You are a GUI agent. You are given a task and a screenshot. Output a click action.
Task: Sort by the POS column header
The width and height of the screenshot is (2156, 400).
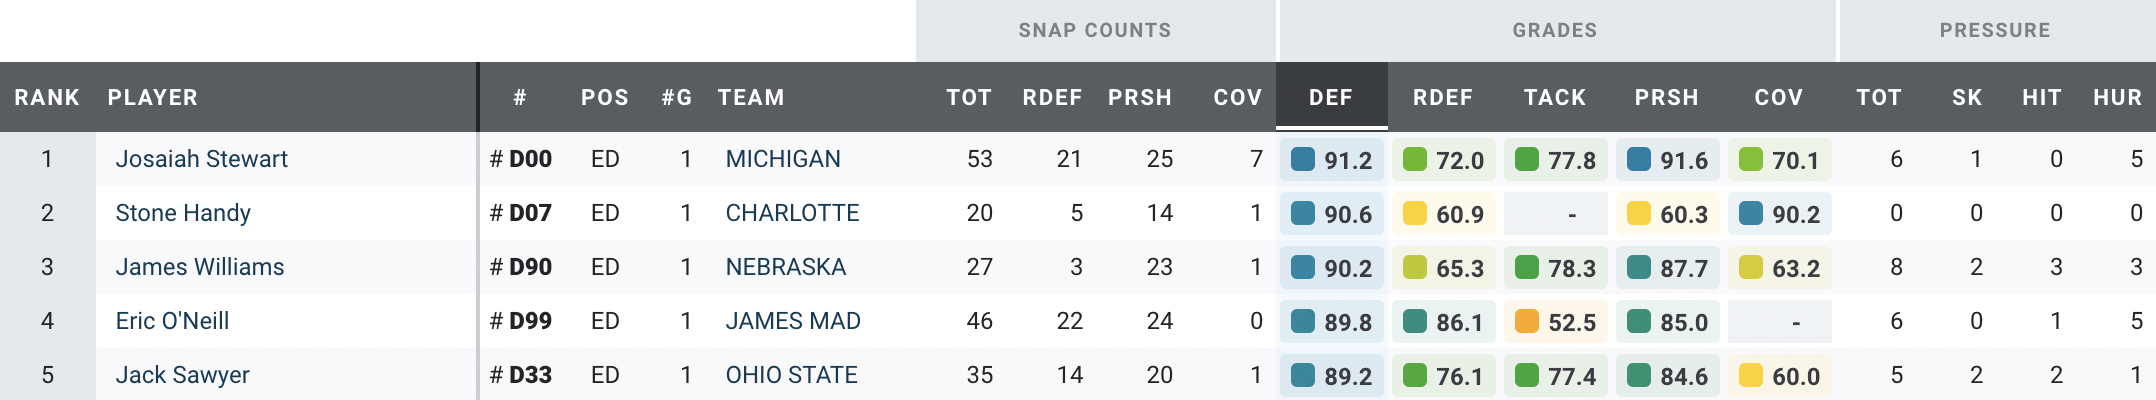605,97
